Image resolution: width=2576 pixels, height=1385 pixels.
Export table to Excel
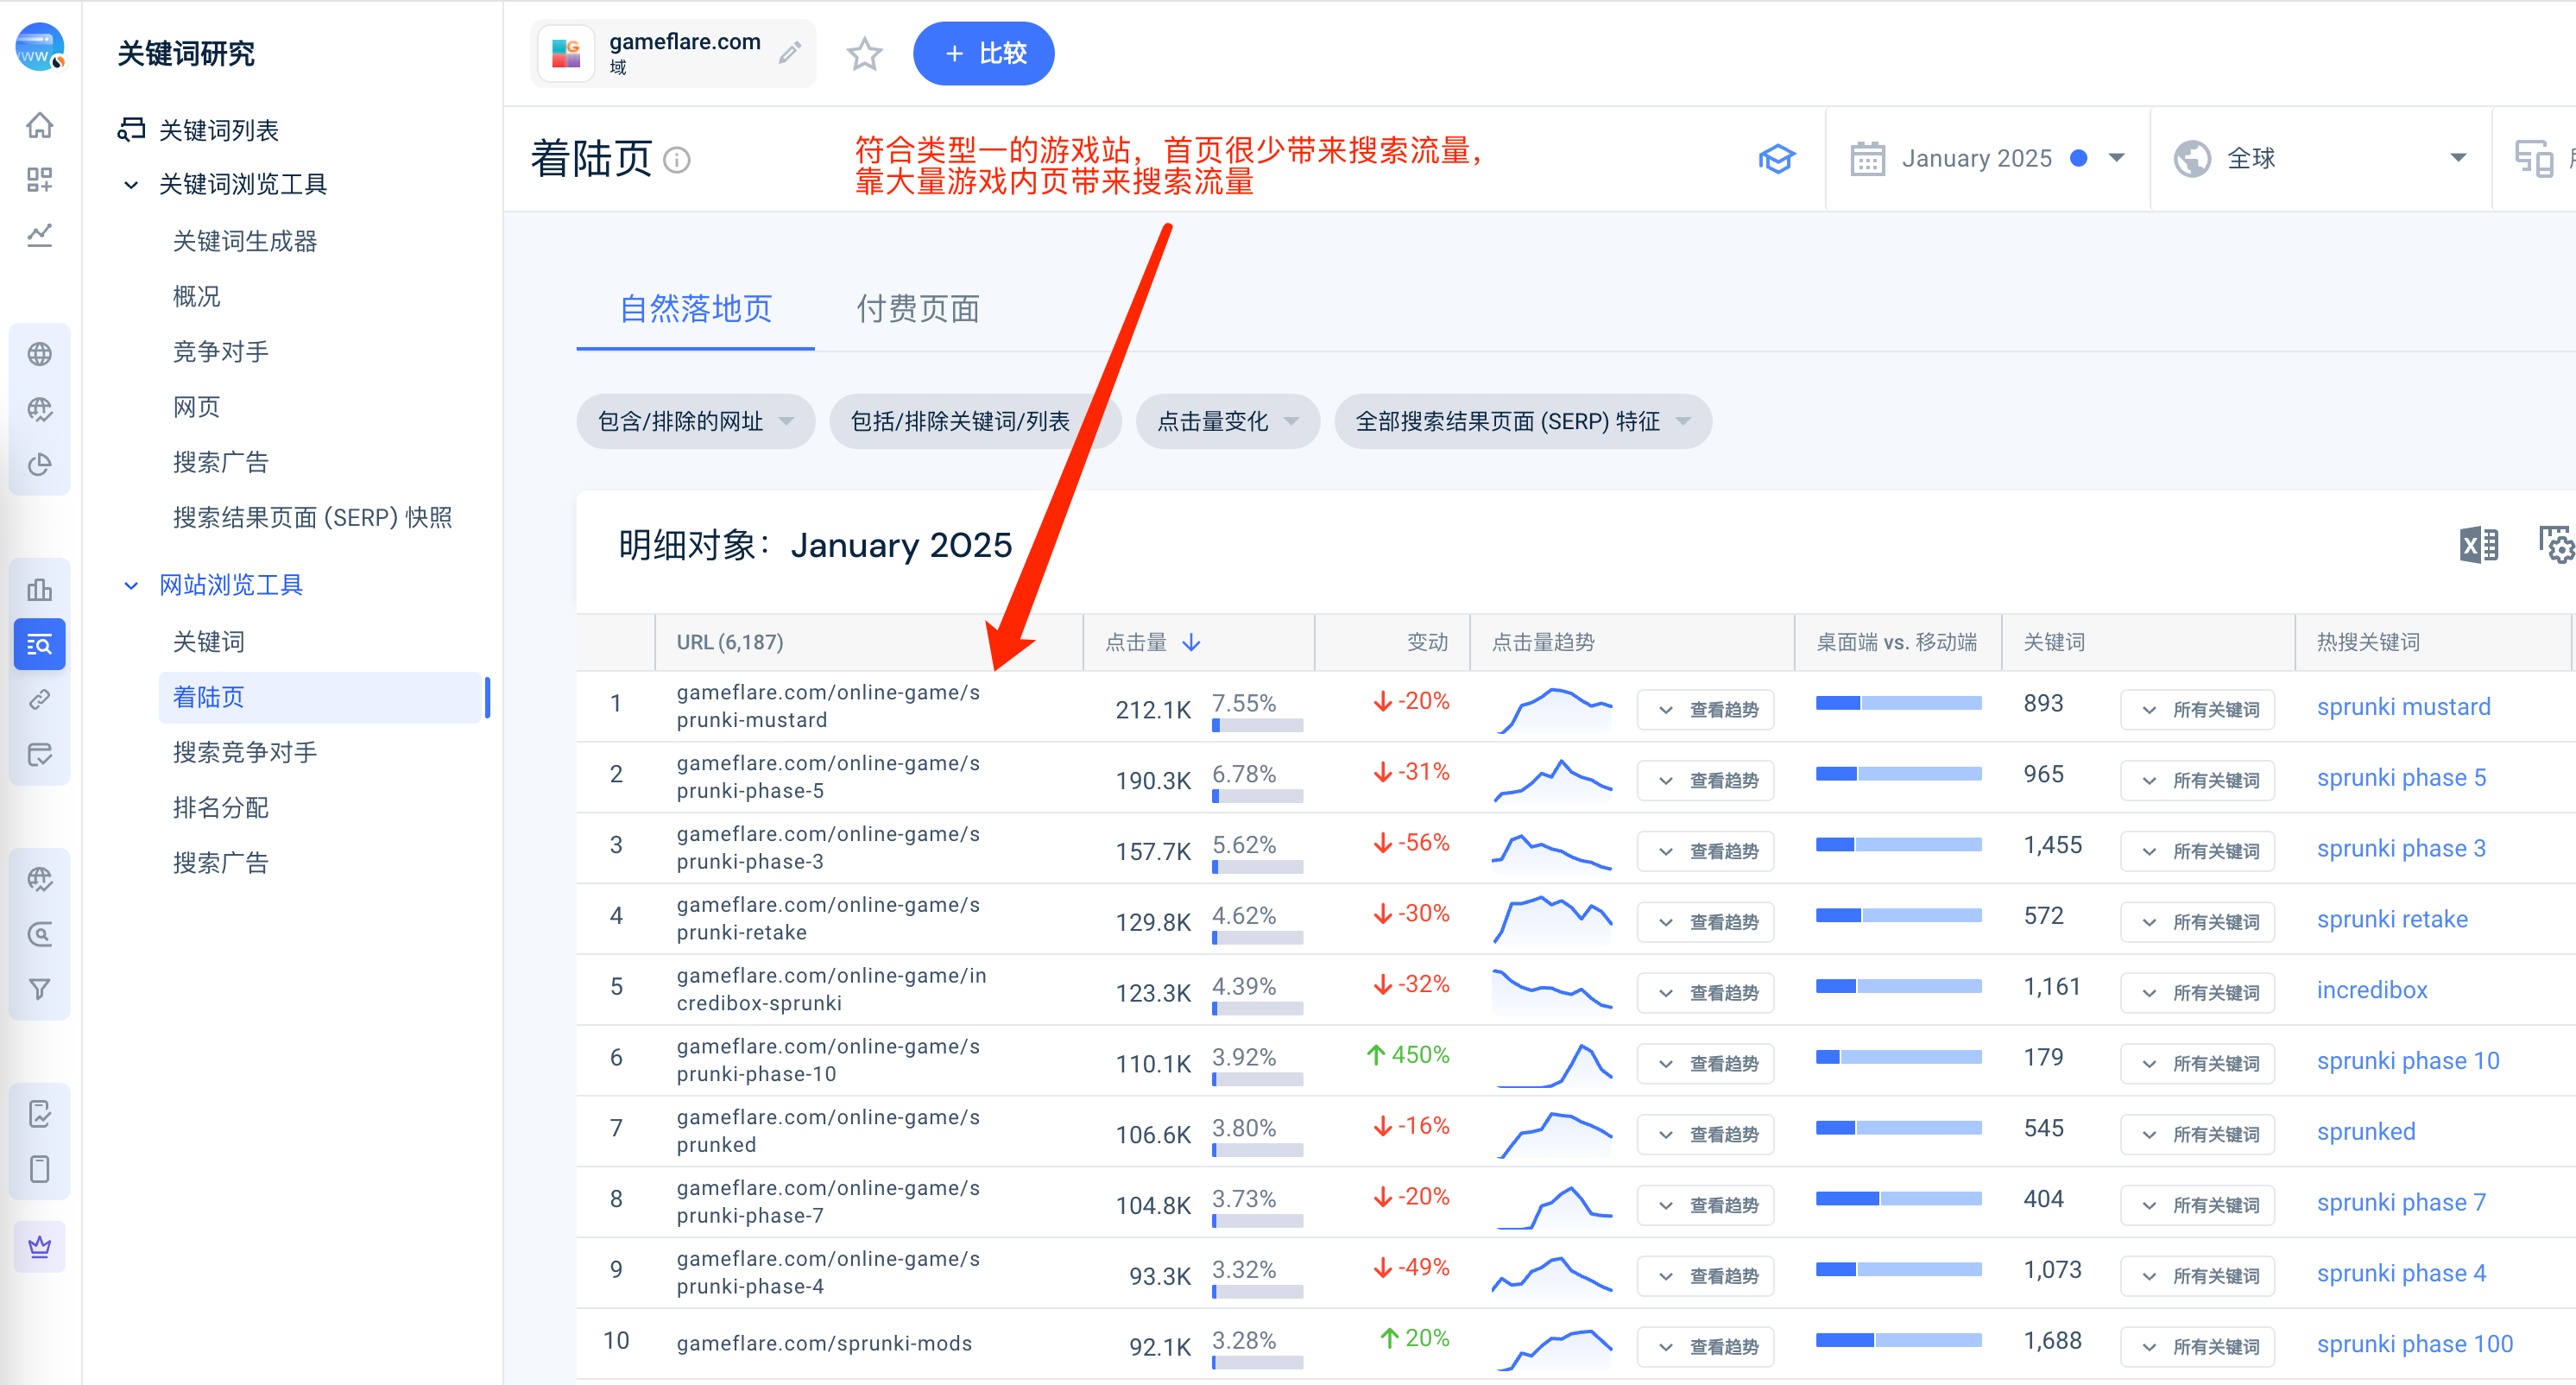[x=2478, y=545]
